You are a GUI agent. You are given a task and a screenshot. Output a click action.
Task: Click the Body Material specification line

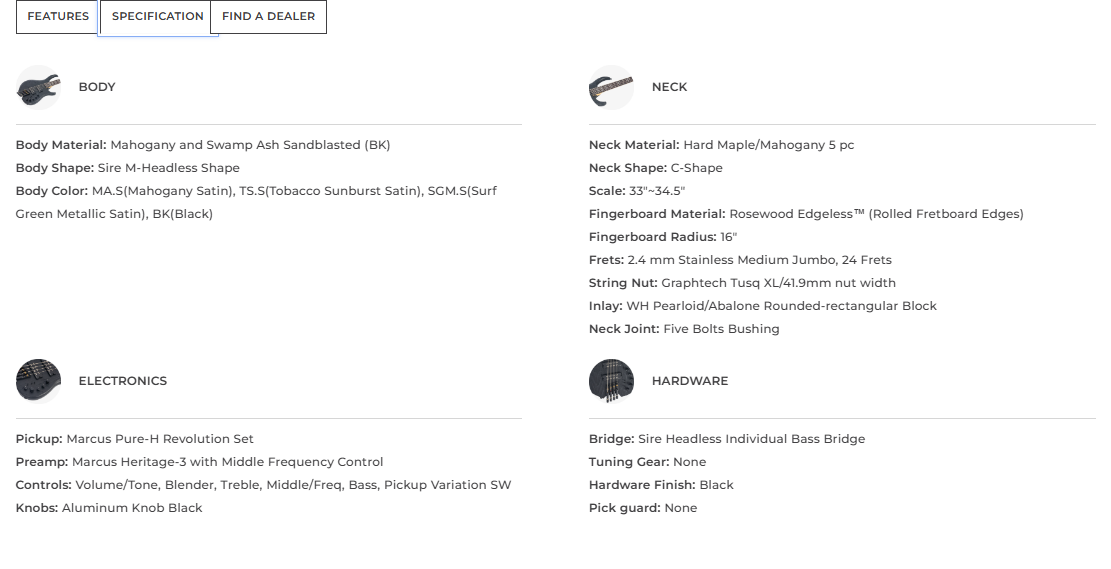(x=203, y=145)
